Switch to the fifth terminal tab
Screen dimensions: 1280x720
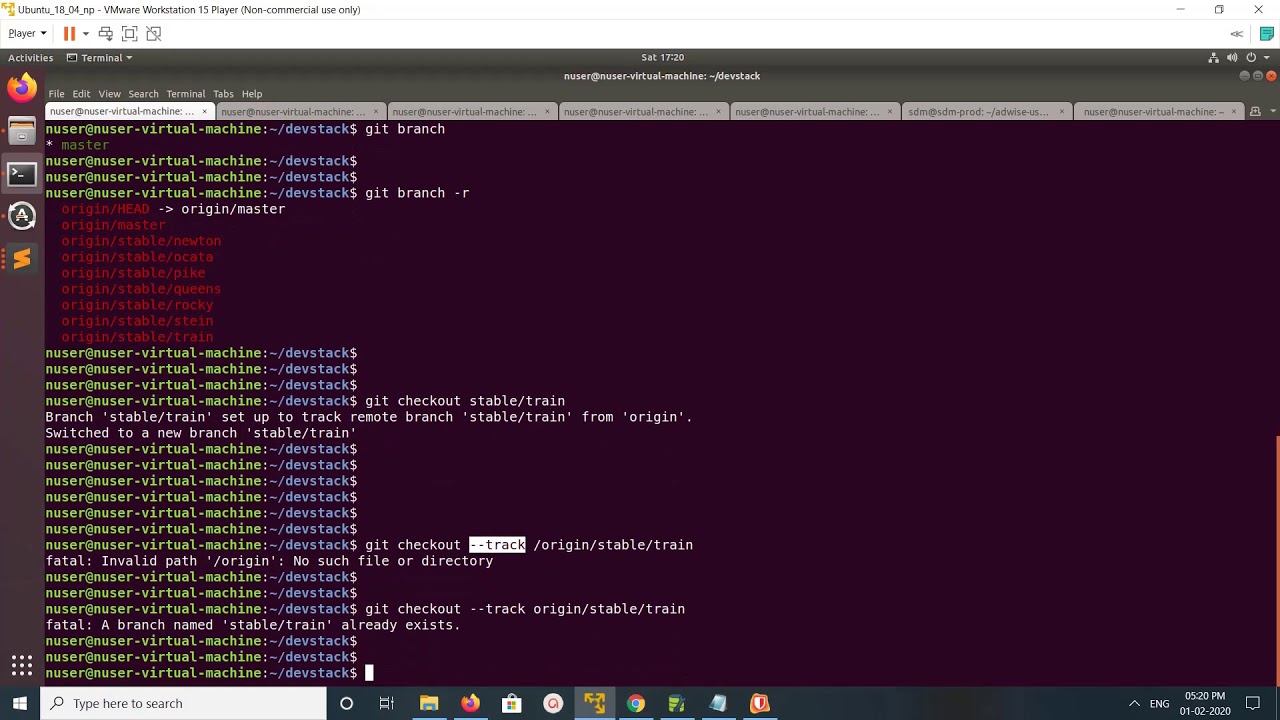tap(815, 112)
